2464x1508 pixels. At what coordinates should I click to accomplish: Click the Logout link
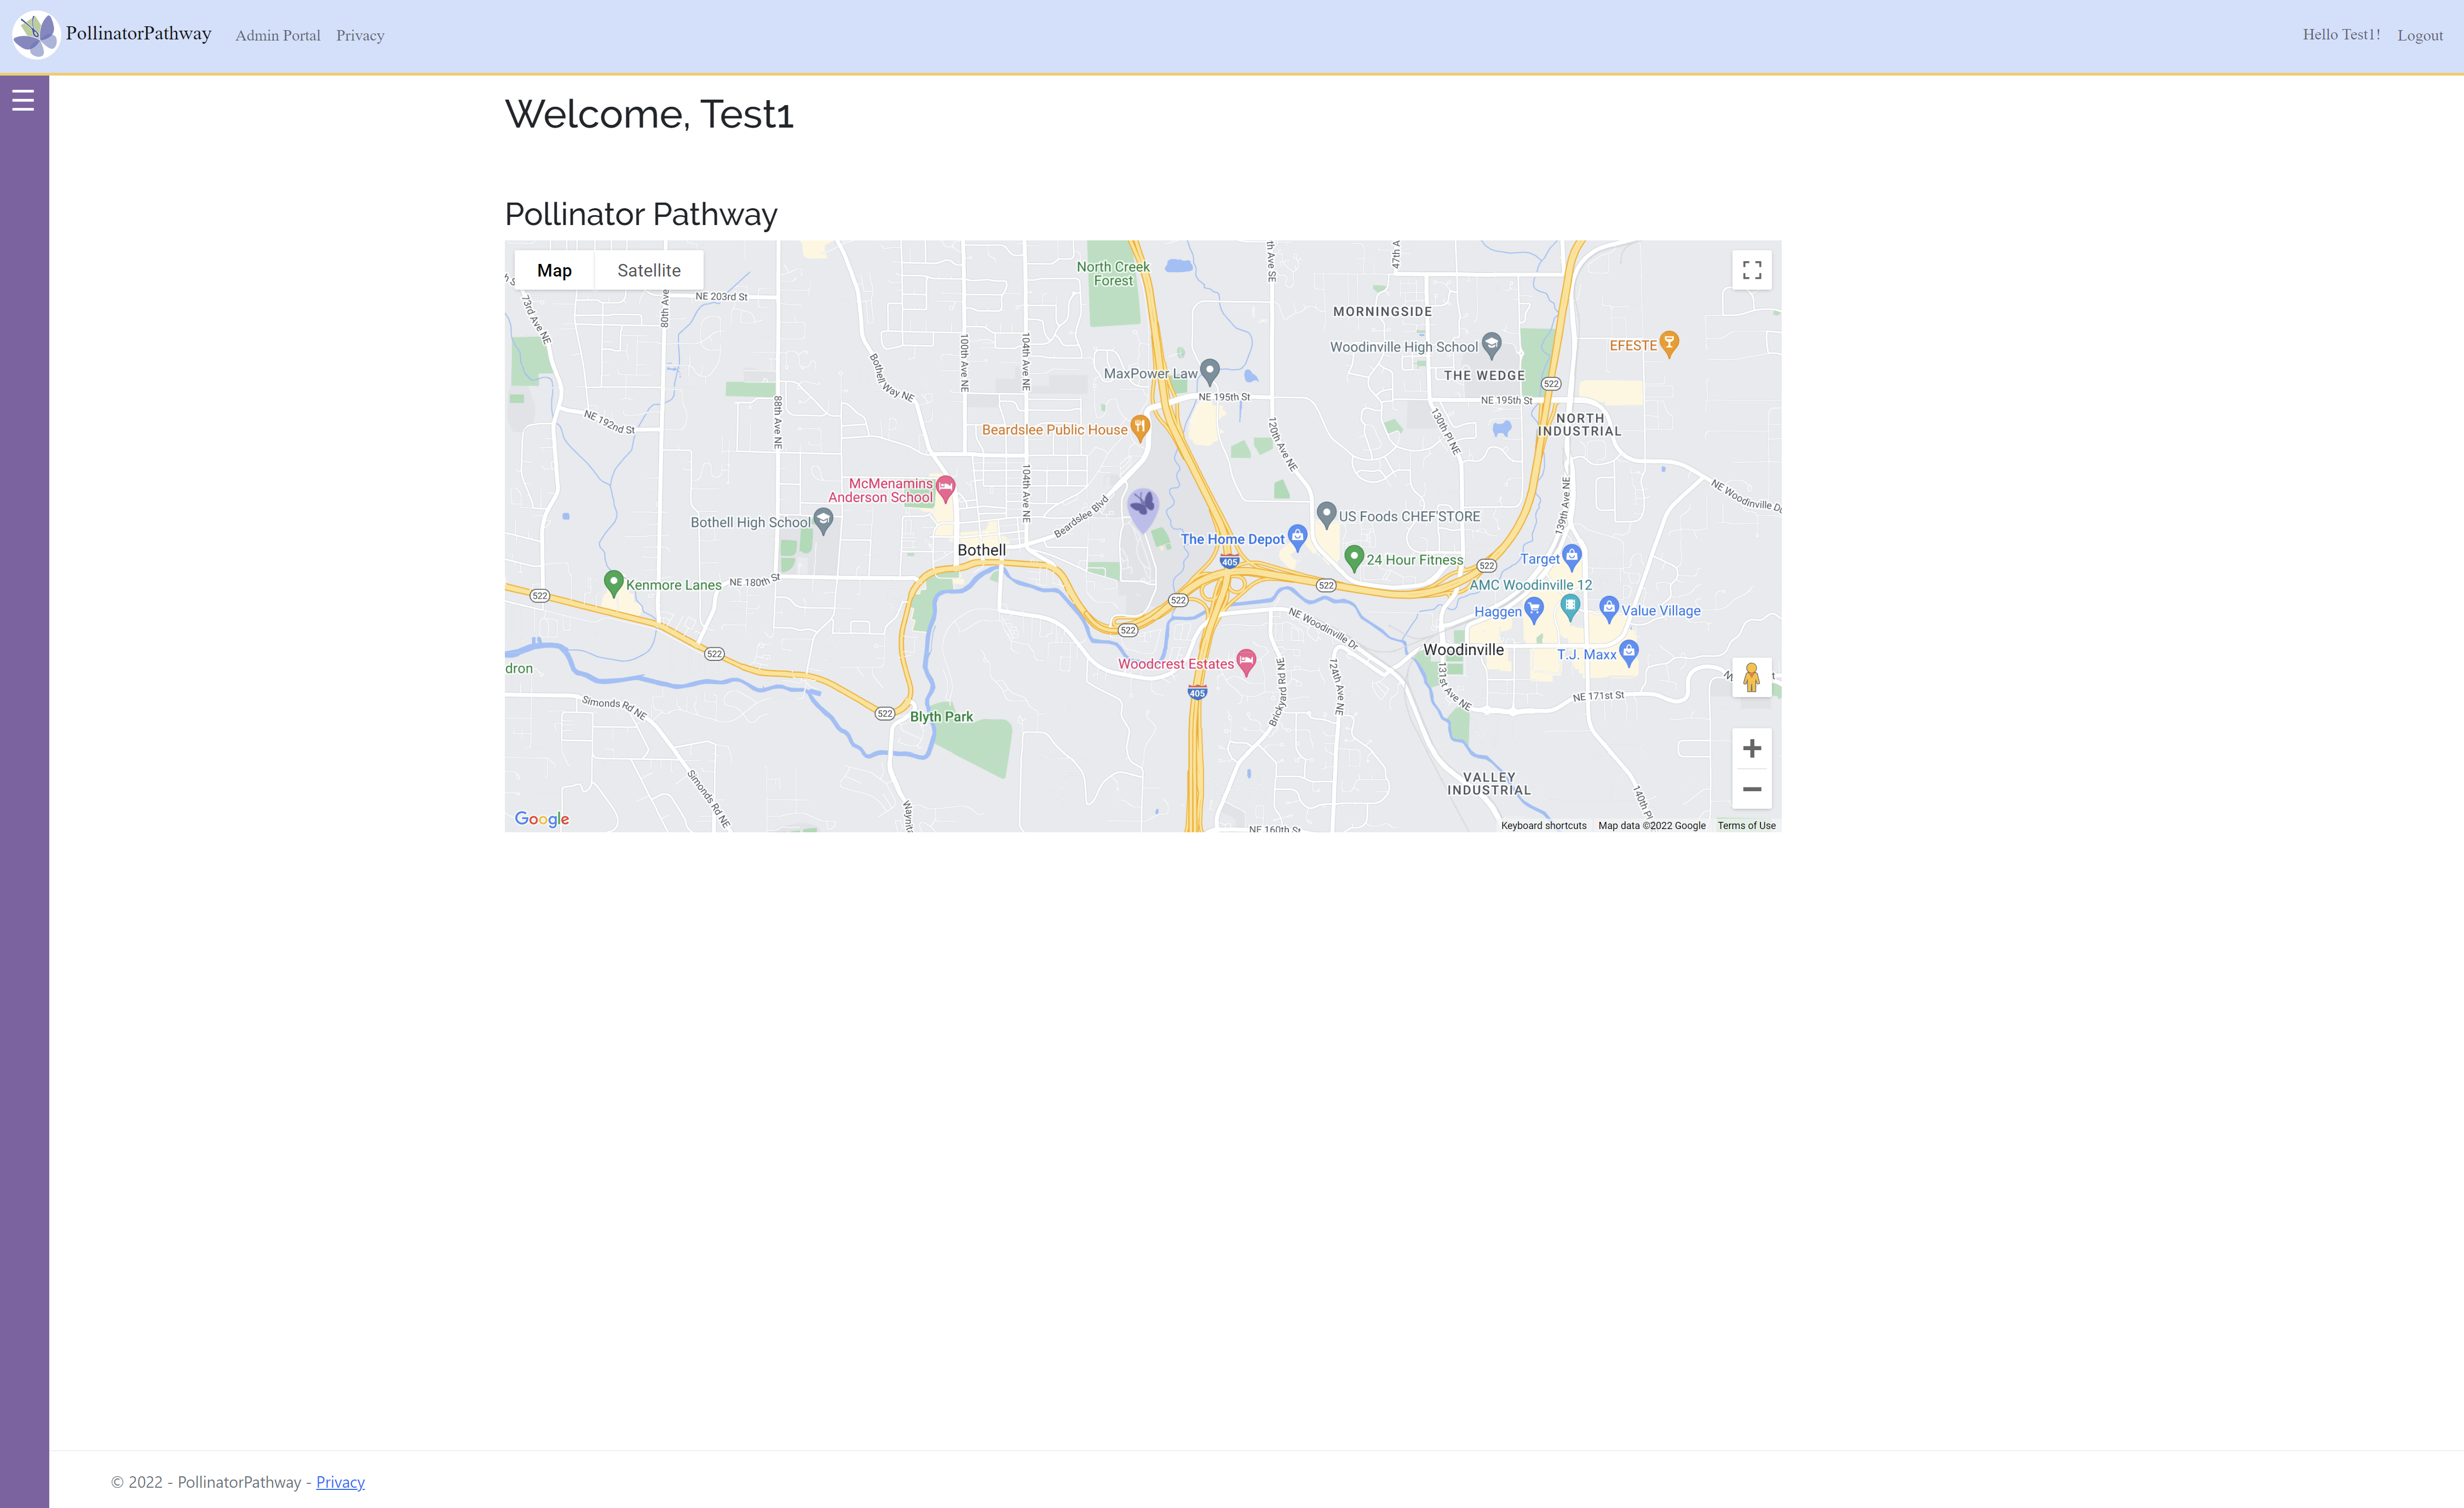2420,35
